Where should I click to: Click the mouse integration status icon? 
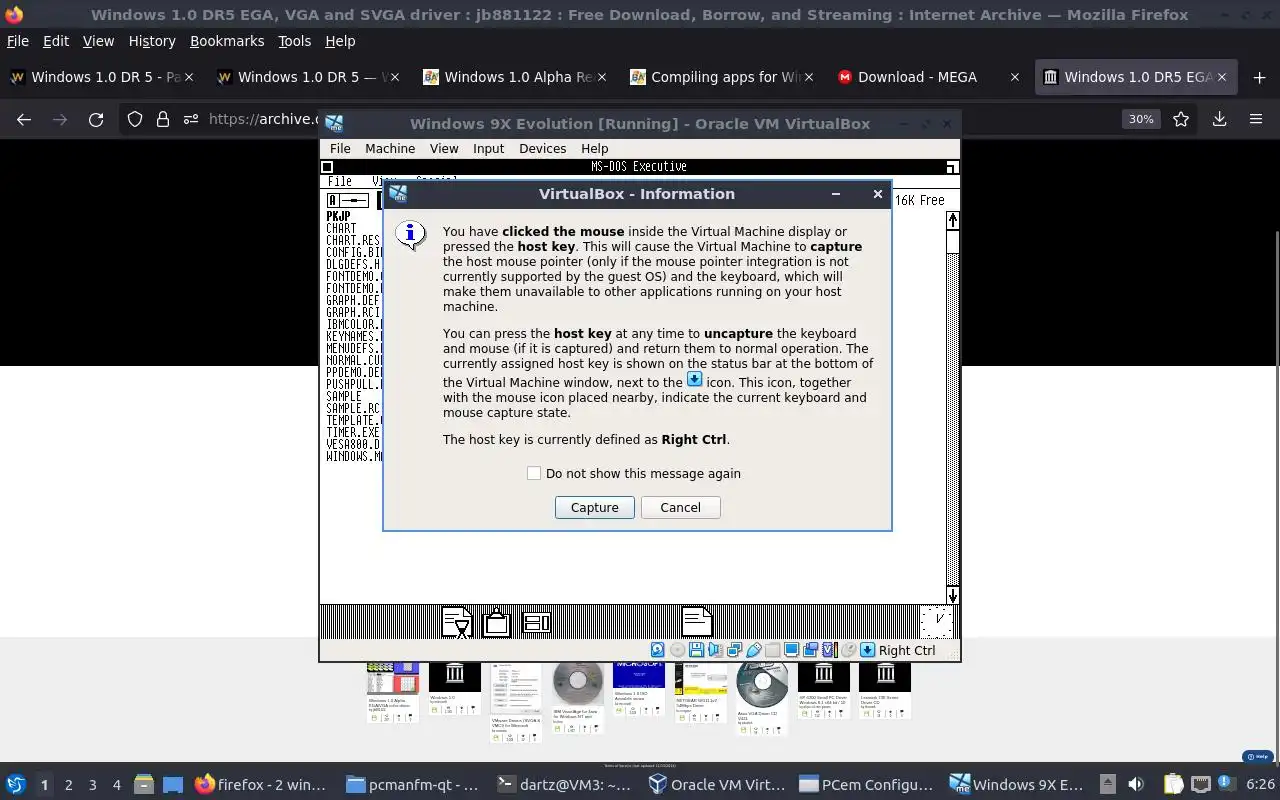[x=848, y=650]
